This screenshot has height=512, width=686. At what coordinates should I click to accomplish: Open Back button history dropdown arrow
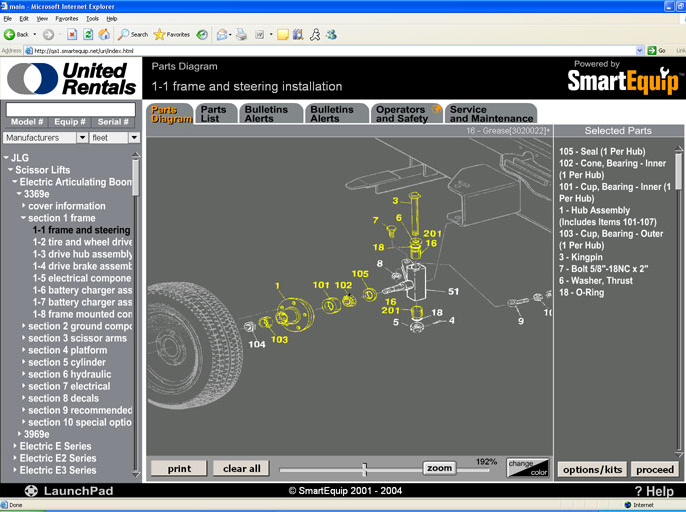point(35,35)
